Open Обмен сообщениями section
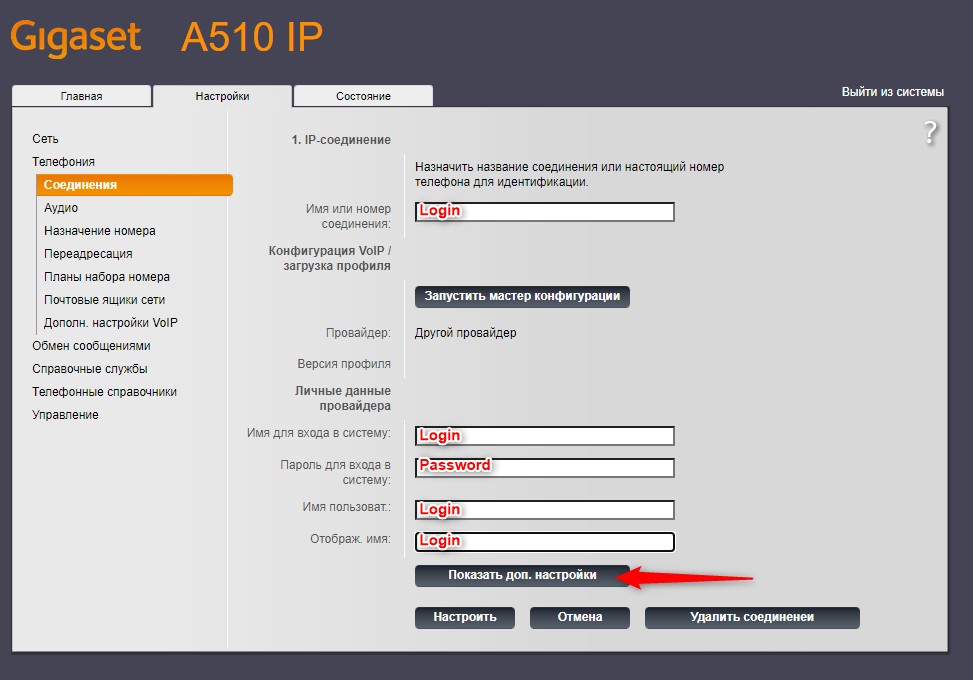The height and width of the screenshot is (680, 973). [x=91, y=346]
